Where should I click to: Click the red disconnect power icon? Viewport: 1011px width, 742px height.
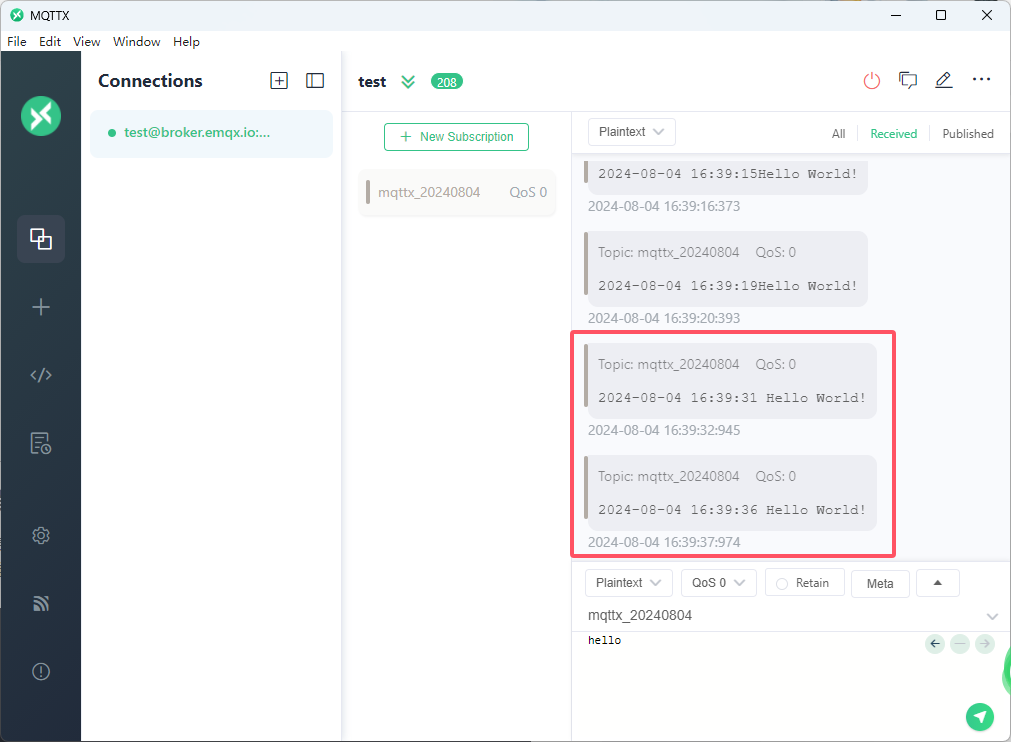pyautogui.click(x=872, y=81)
